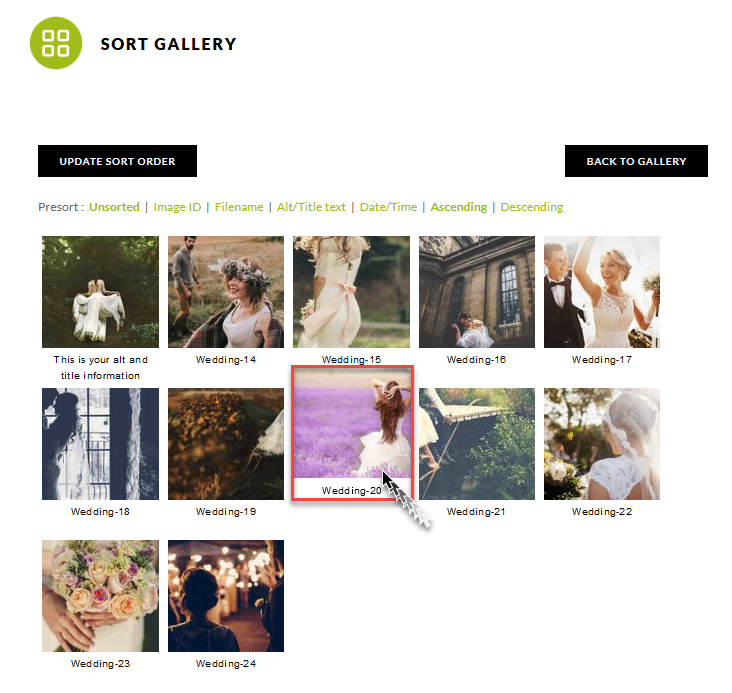Presort by Alt/Title text
This screenshot has width=732, height=693.
click(311, 207)
